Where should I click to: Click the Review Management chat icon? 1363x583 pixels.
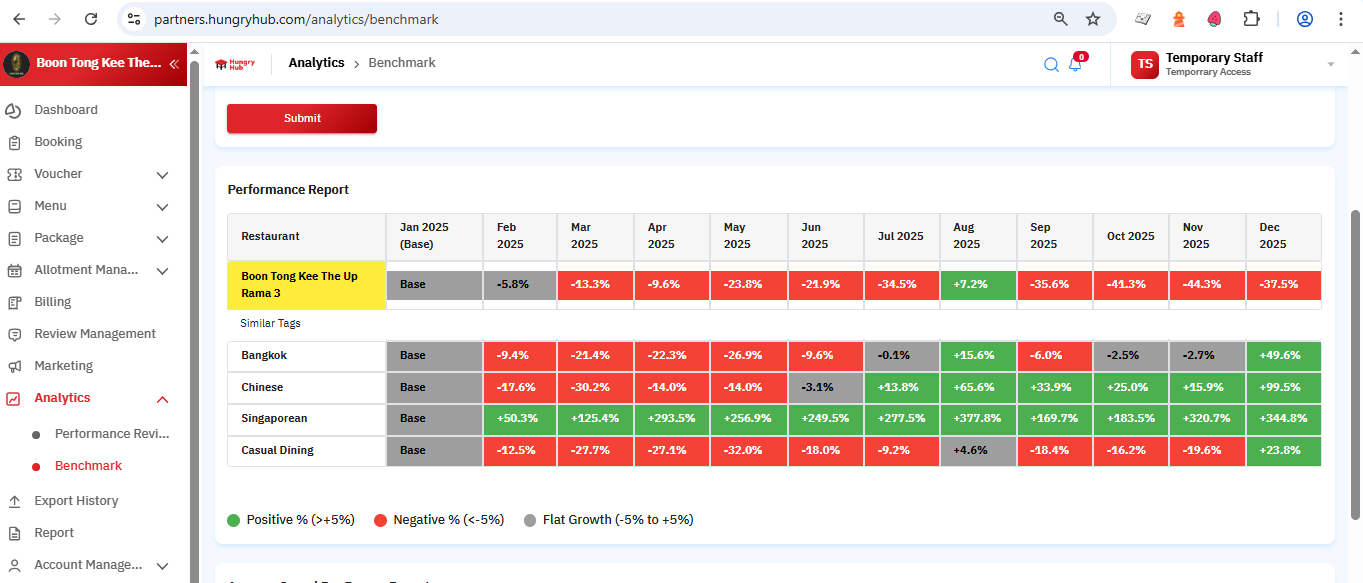click(14, 334)
